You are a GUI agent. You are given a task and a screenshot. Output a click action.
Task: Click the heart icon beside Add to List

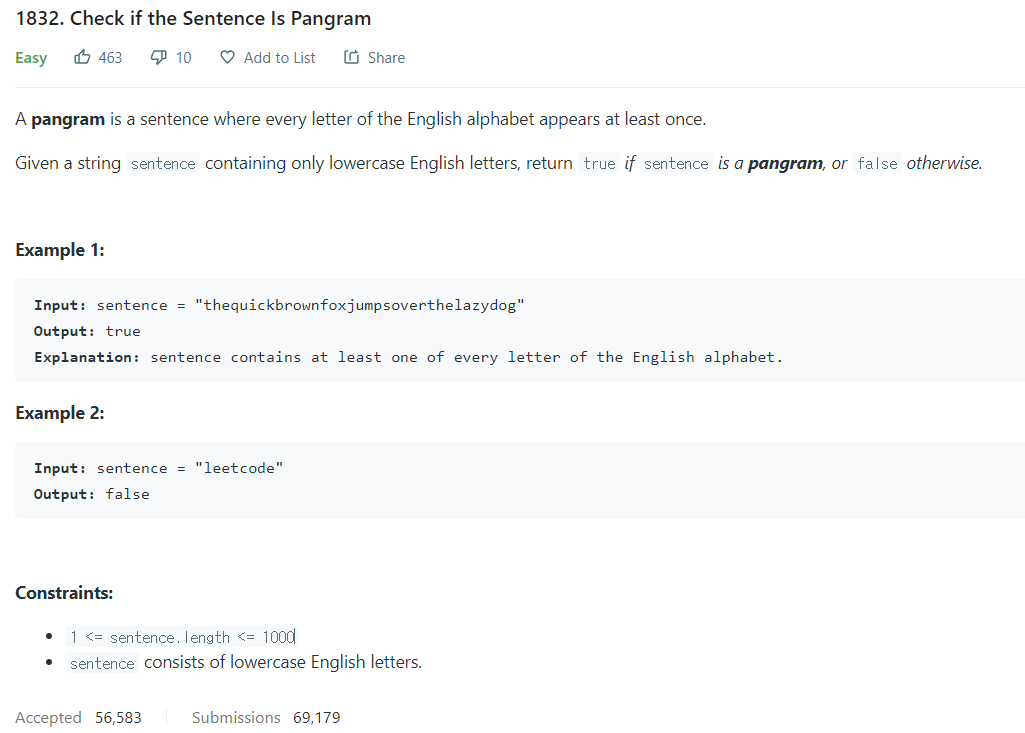pos(227,58)
